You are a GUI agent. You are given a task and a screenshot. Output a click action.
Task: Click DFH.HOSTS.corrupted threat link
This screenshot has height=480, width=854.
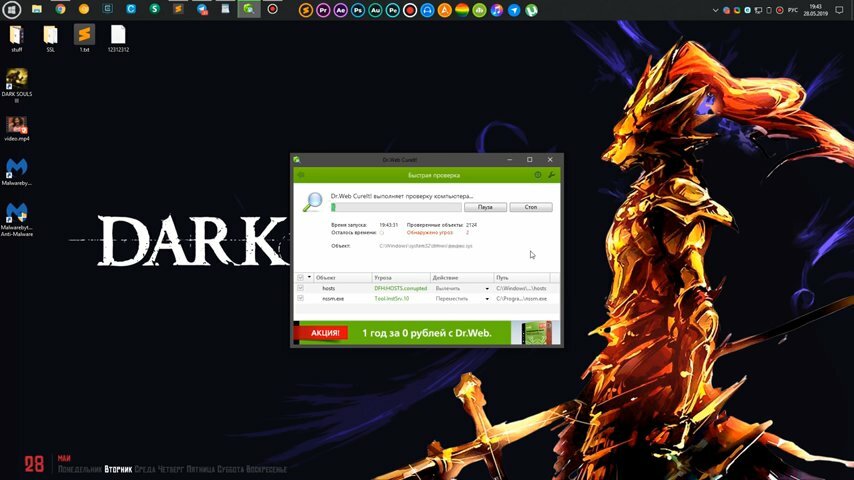pyautogui.click(x=400, y=288)
